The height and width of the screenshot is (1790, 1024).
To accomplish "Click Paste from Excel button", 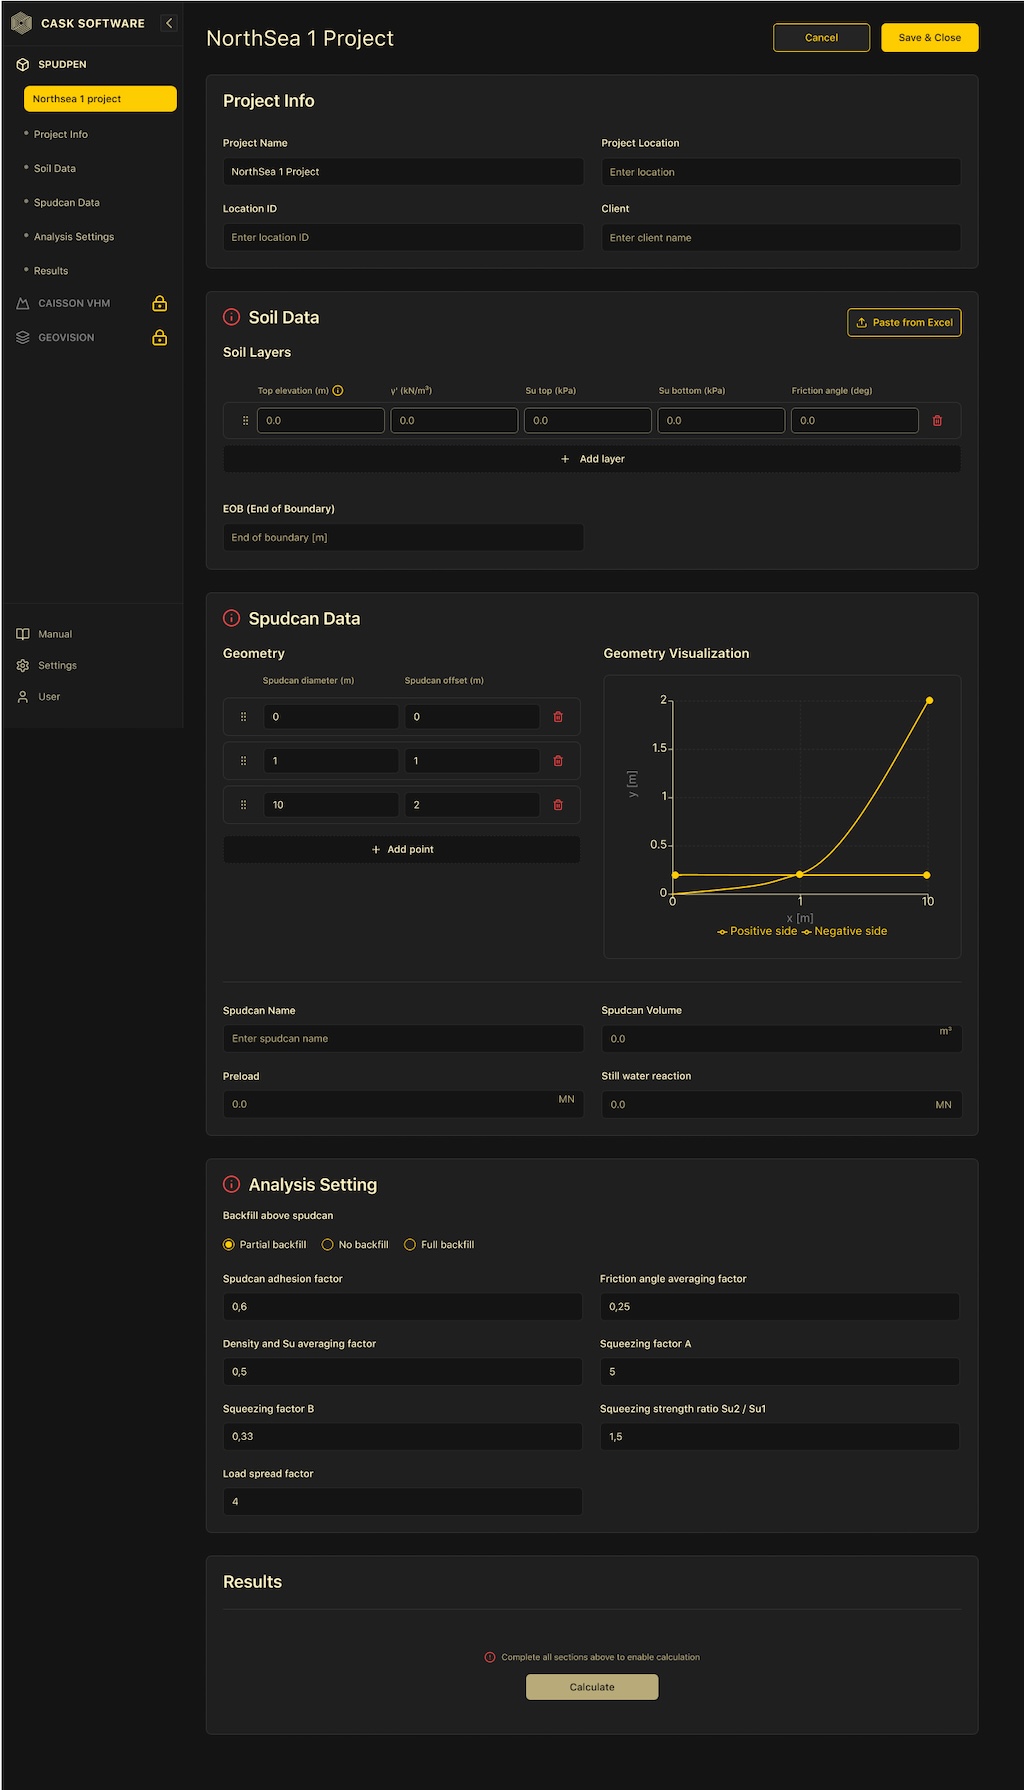I will (904, 323).
